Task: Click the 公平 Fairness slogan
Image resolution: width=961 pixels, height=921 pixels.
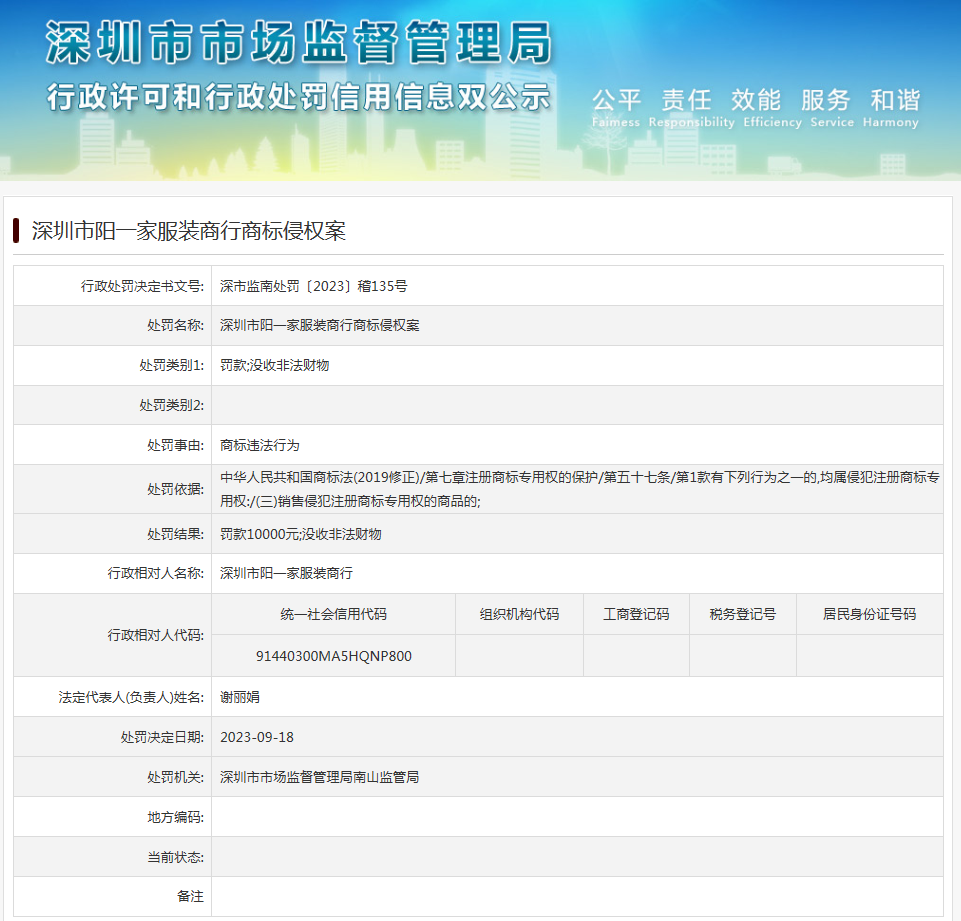Action: pyautogui.click(x=616, y=108)
